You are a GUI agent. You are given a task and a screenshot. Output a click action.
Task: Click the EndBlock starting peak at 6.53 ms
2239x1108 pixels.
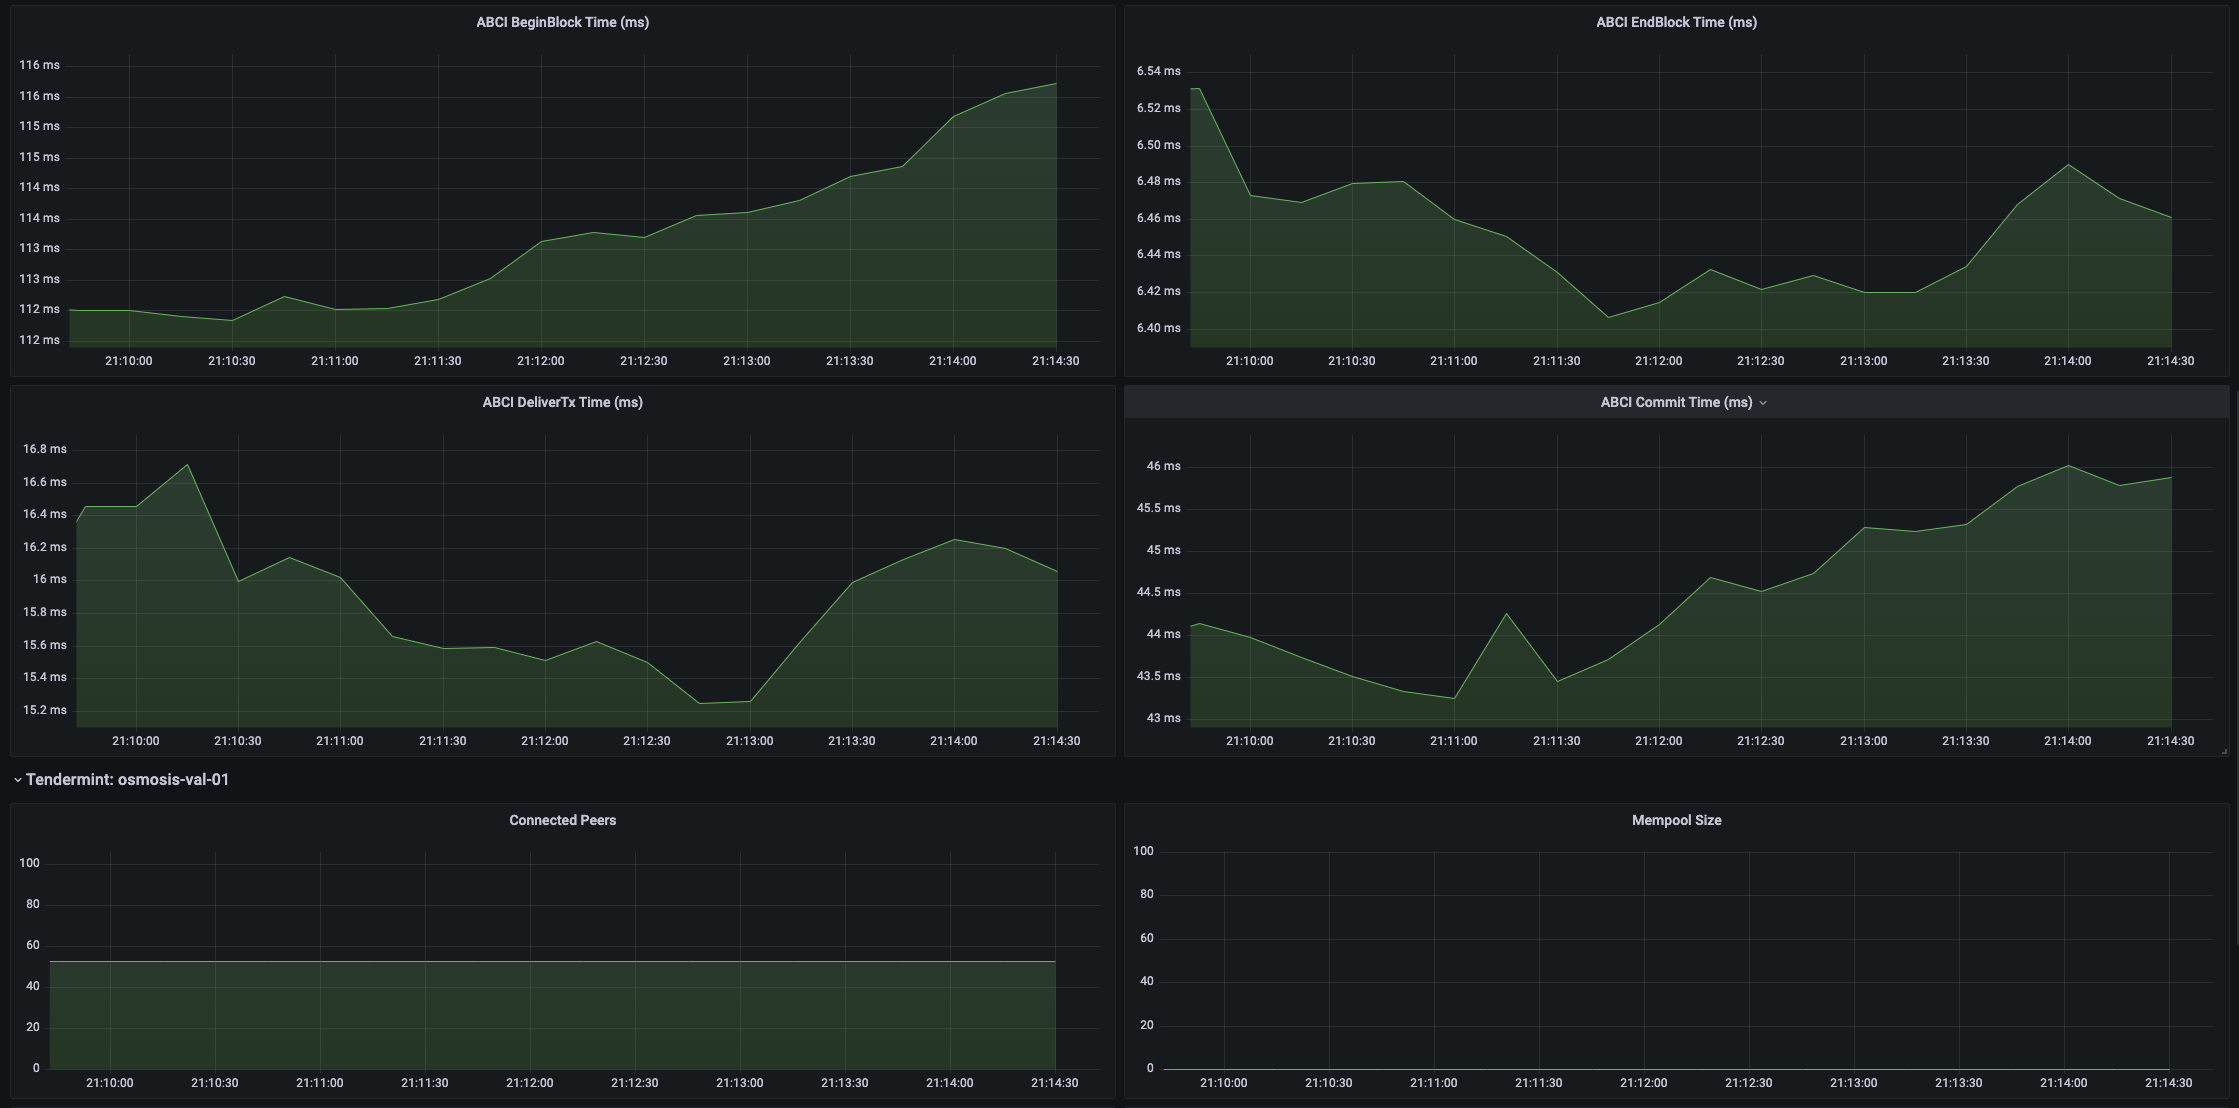coord(1195,89)
